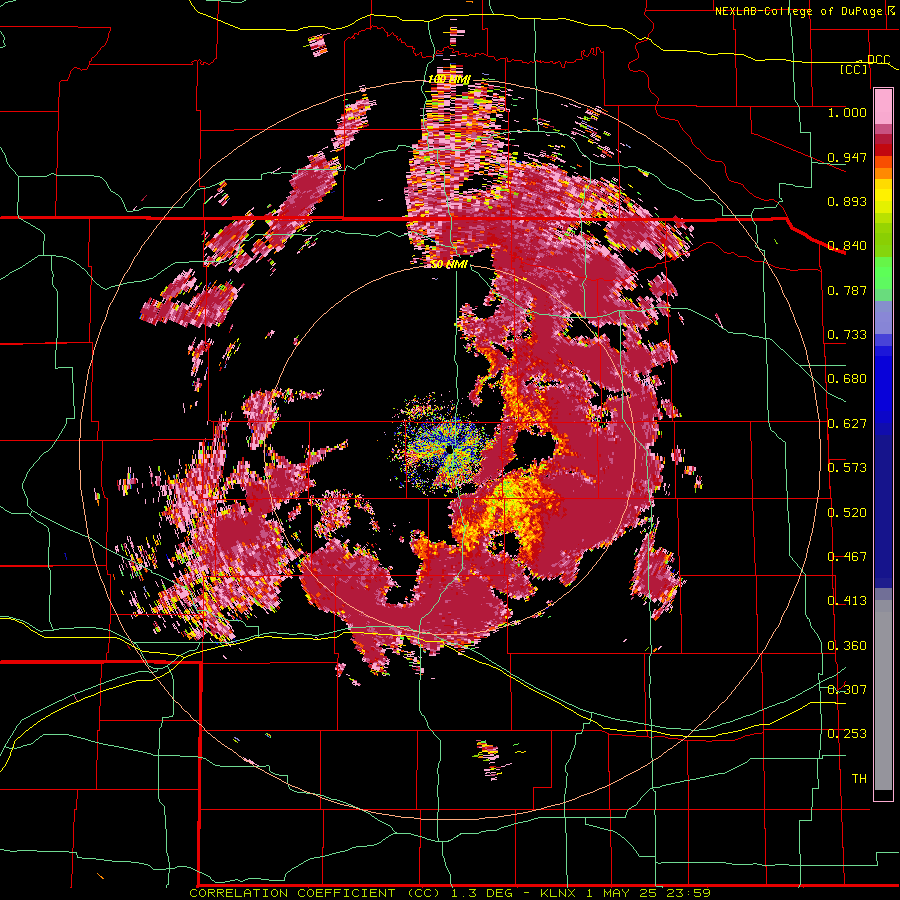Click the 0.360 color scale value
Viewport: 900px width, 900px height.
(847, 646)
